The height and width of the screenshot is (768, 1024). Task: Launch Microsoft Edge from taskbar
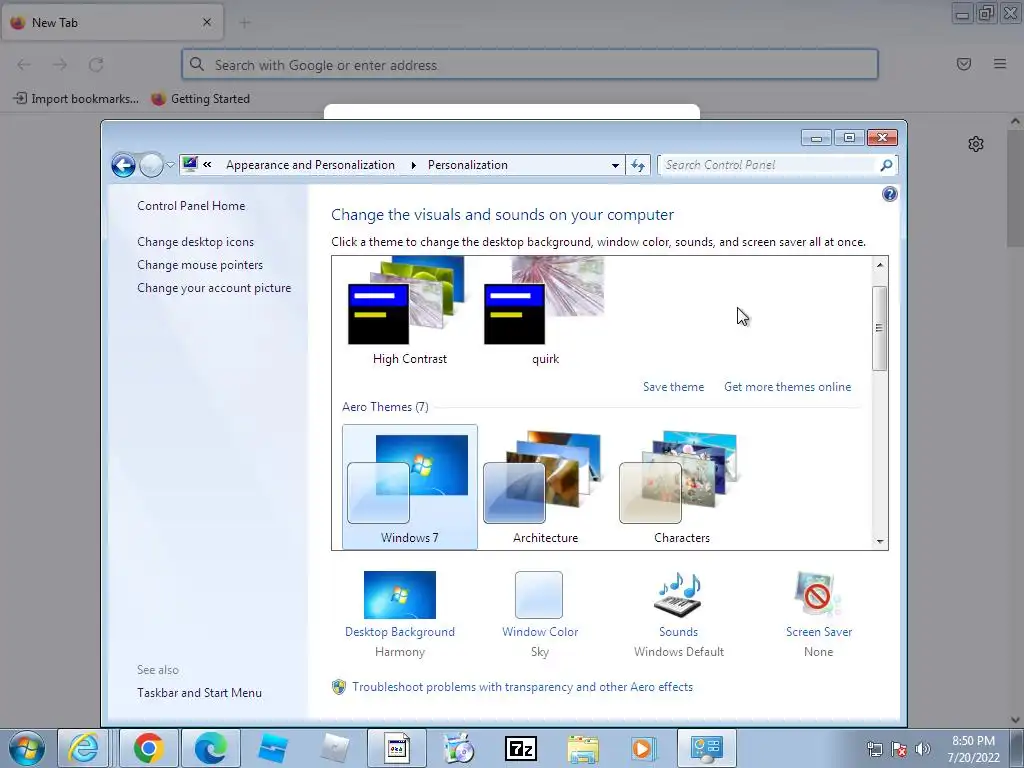point(210,748)
